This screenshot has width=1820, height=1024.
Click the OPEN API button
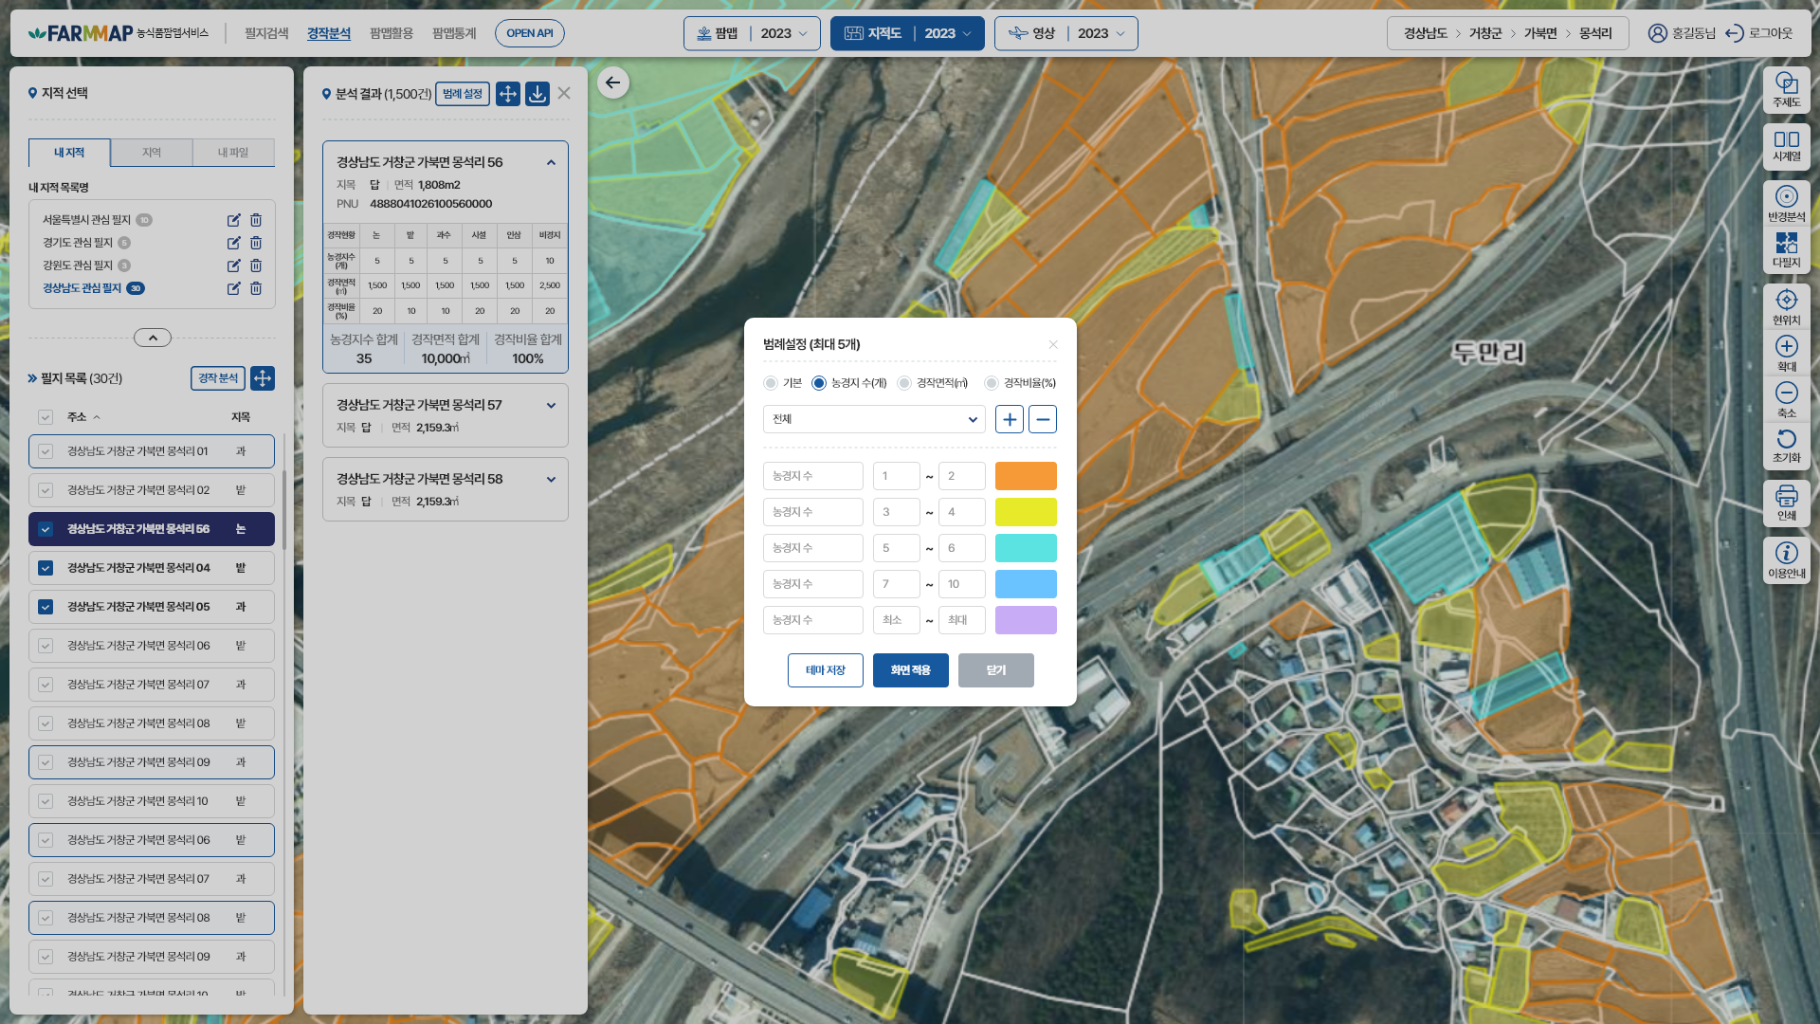coord(529,33)
